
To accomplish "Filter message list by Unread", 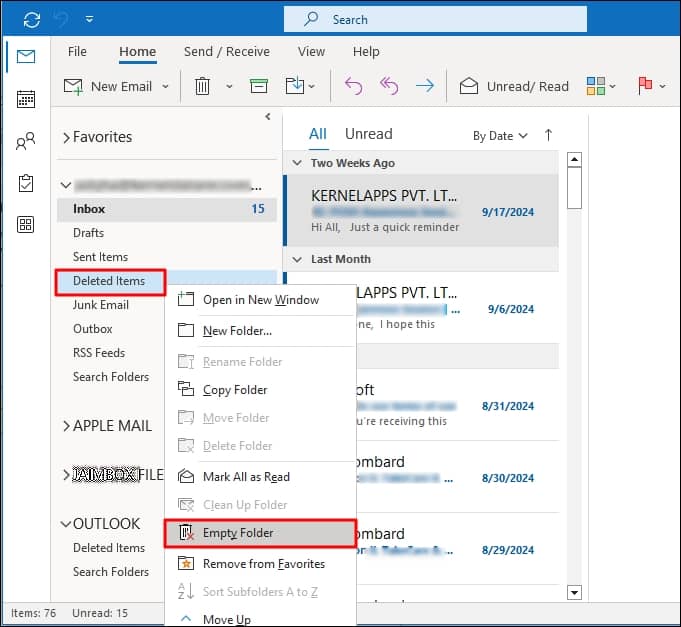I will (x=369, y=134).
